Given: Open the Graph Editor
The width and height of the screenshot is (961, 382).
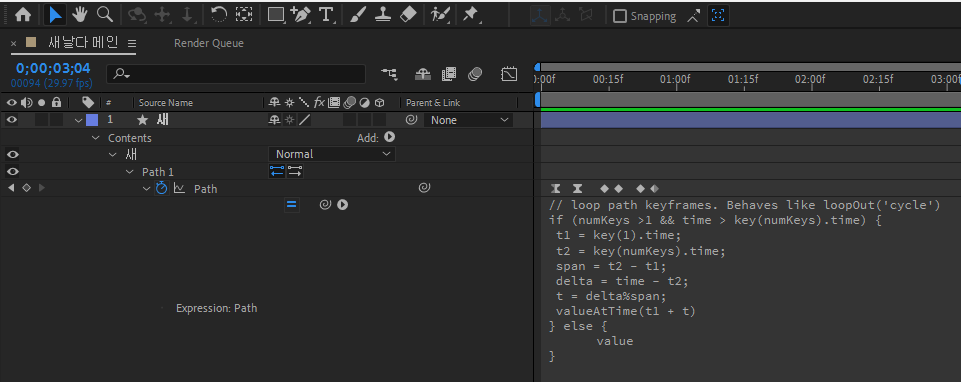Looking at the screenshot, I should (509, 74).
